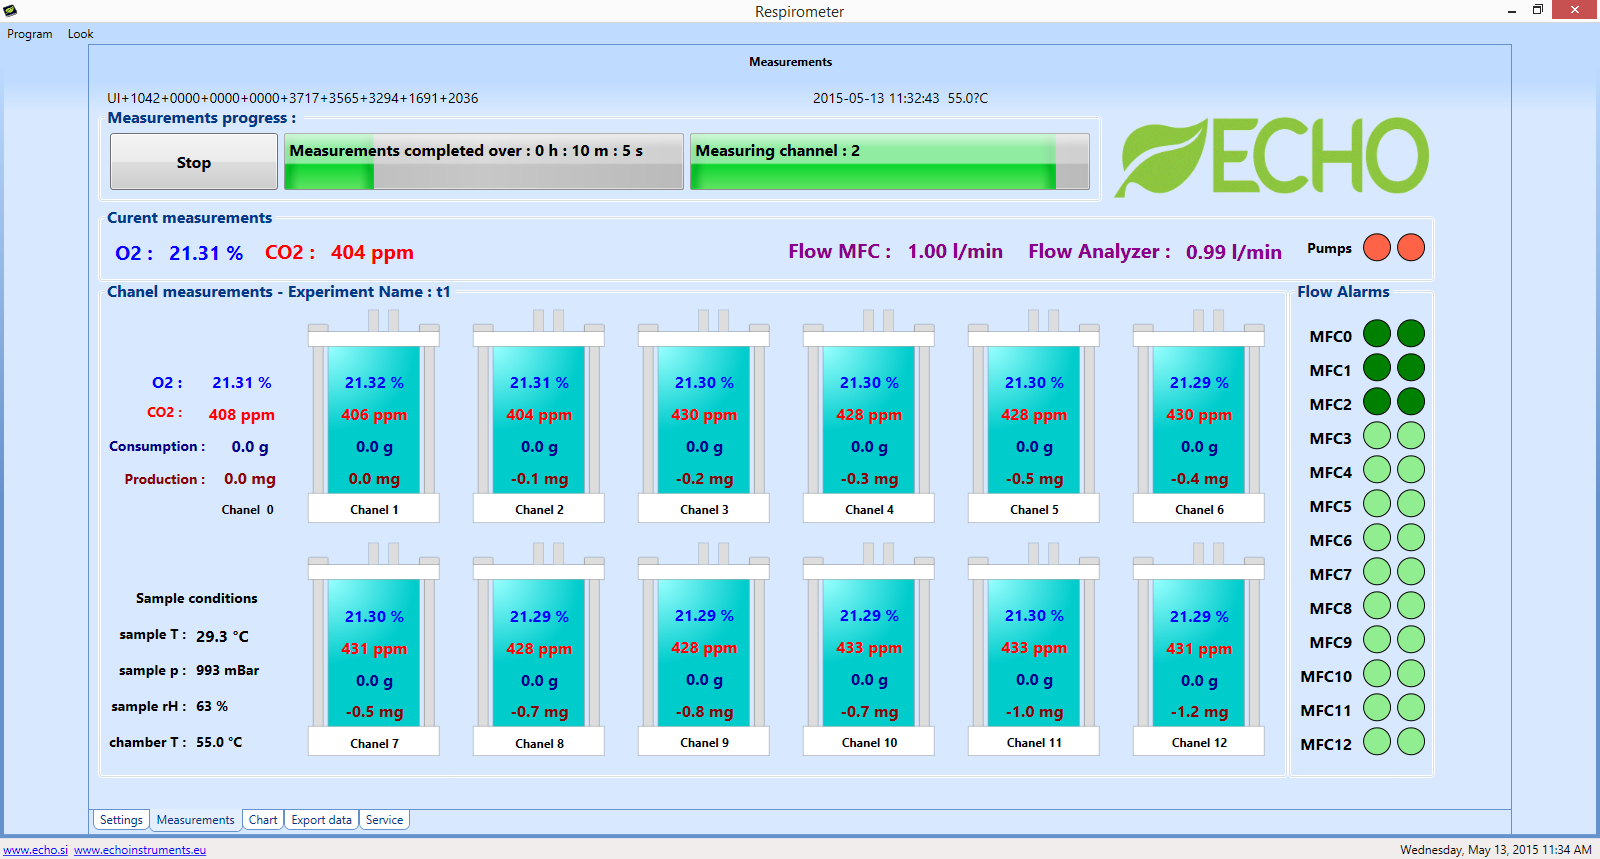1600x859 pixels.
Task: Click the second MFC2 flow alarm indicator
Action: point(1411,402)
